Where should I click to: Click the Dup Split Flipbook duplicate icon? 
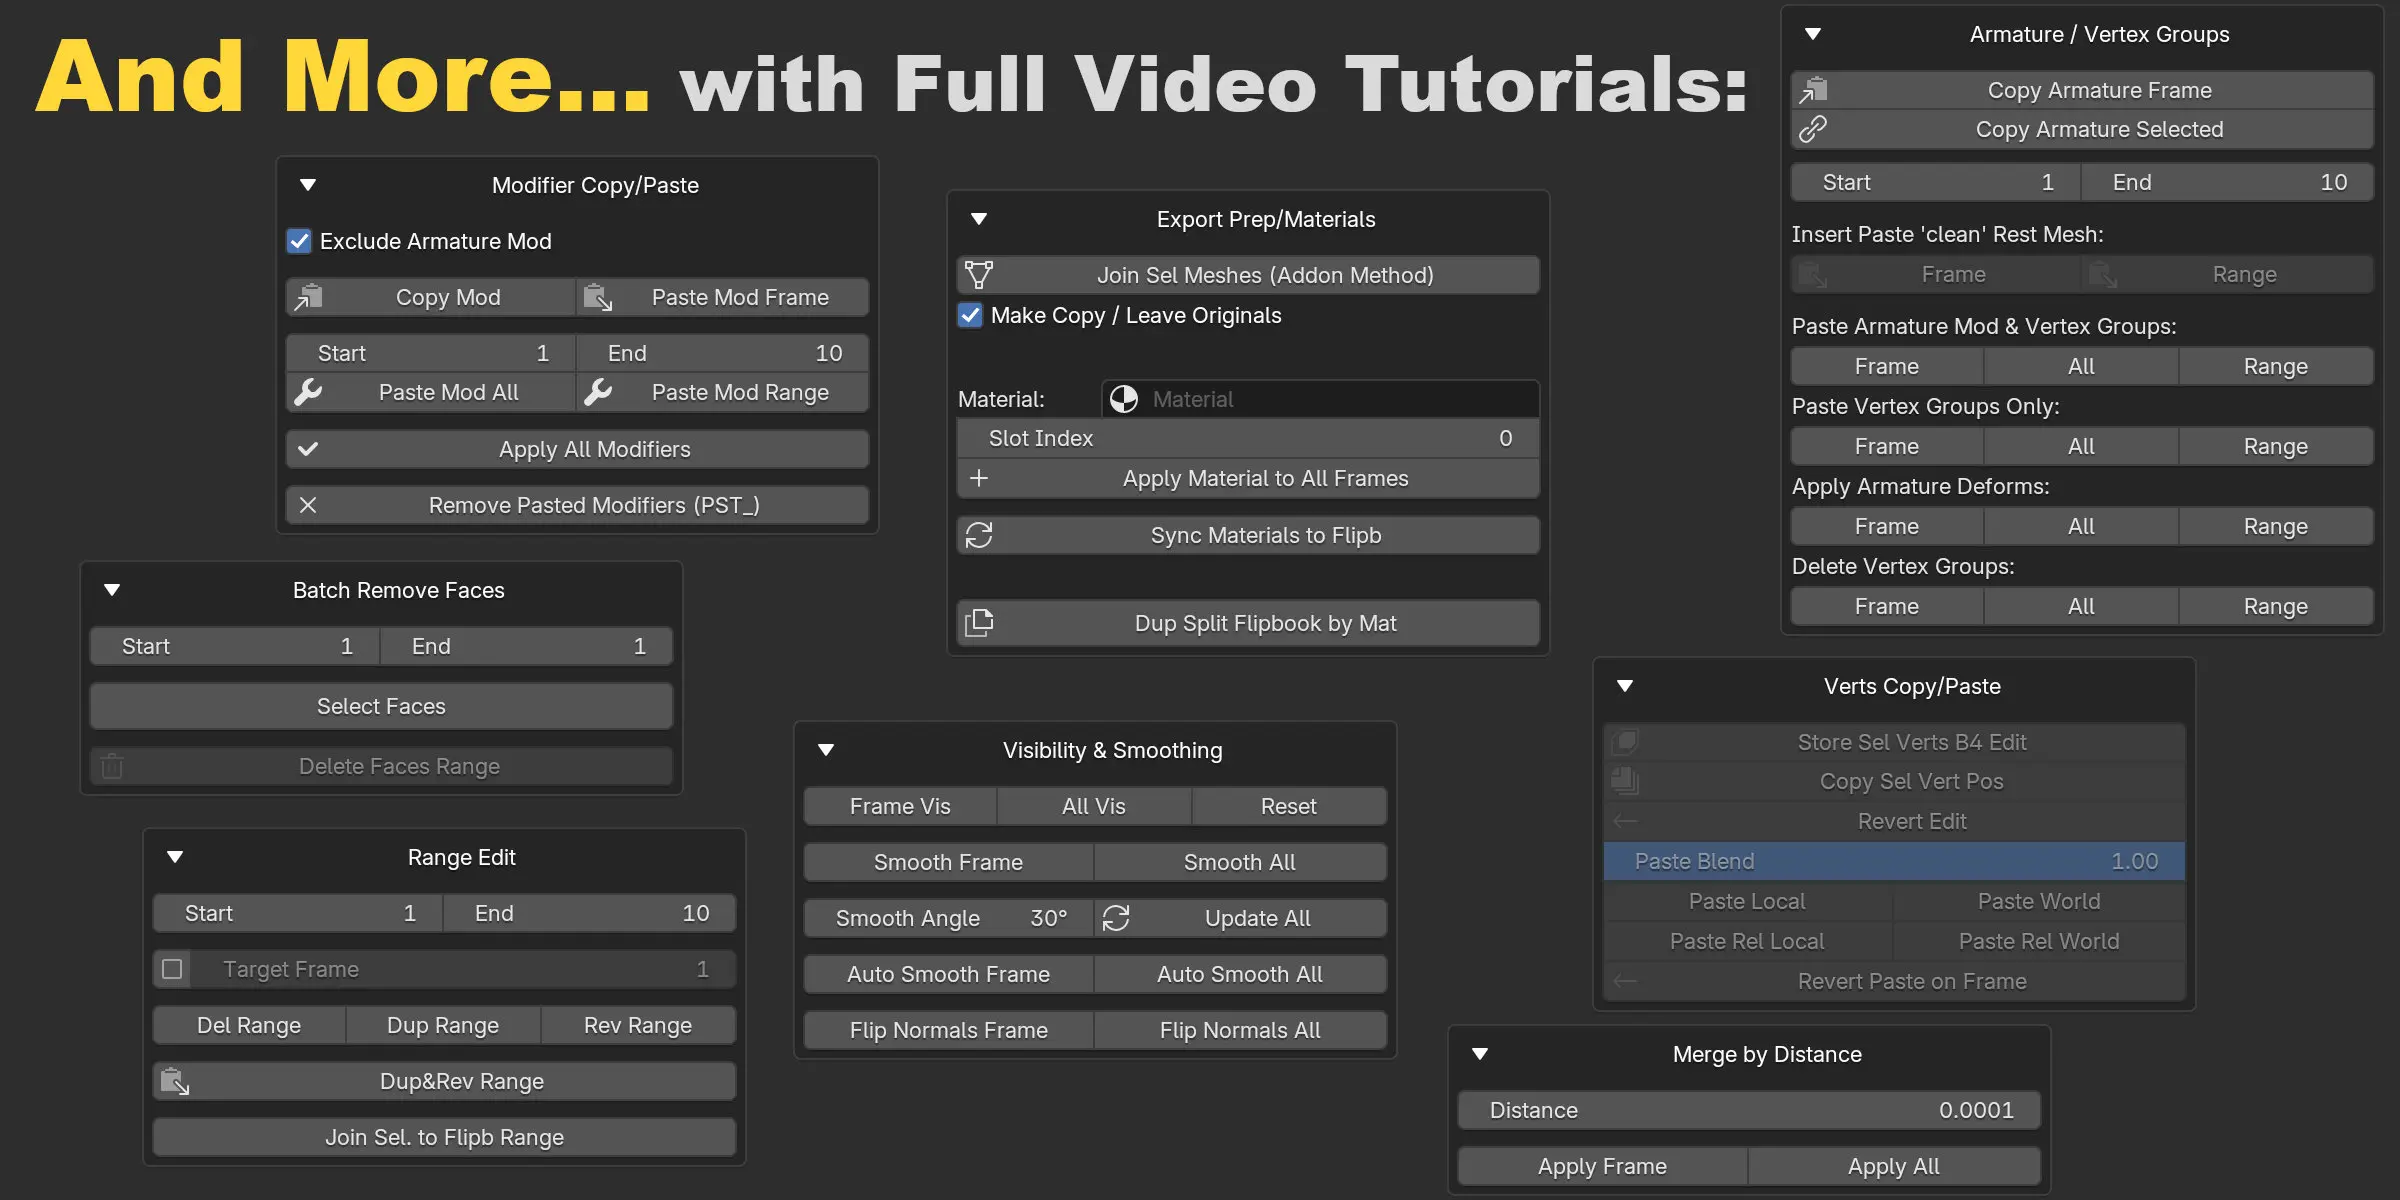click(979, 623)
